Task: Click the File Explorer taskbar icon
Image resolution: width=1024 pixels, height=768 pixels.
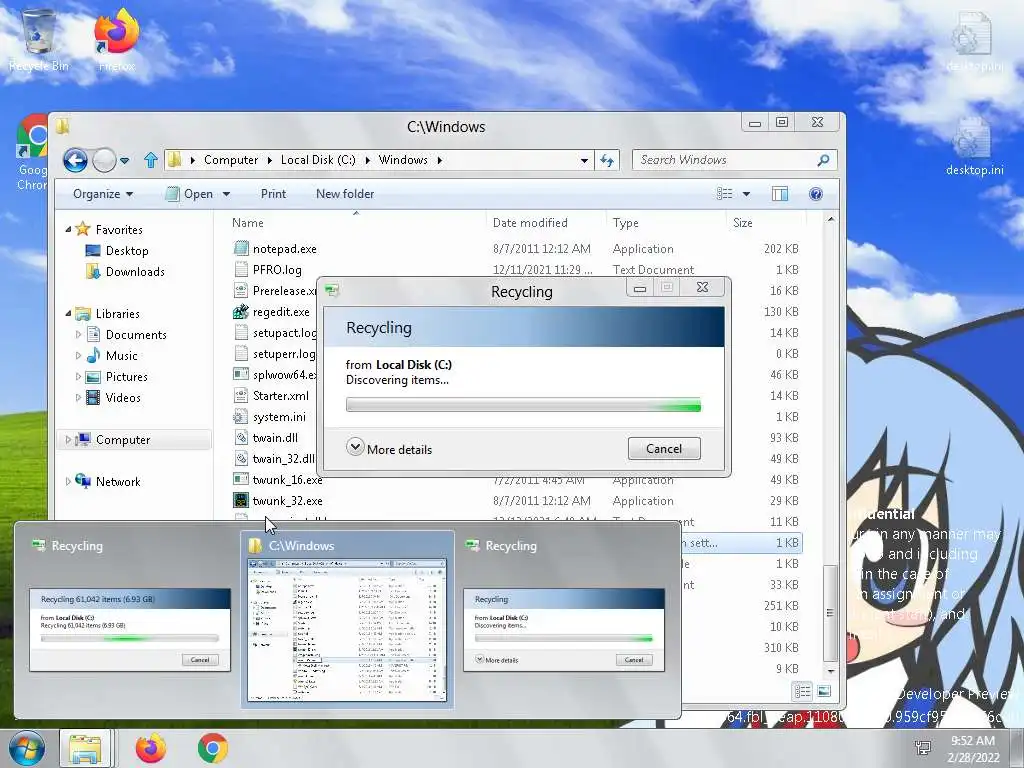Action: point(87,748)
